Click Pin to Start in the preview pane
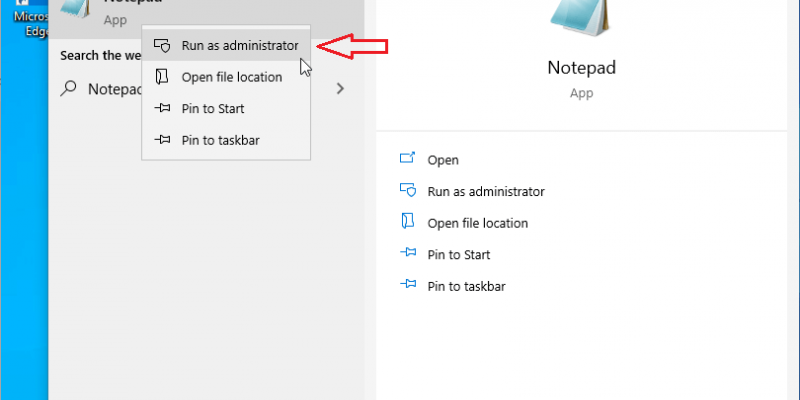This screenshot has height=400, width=800. click(458, 255)
